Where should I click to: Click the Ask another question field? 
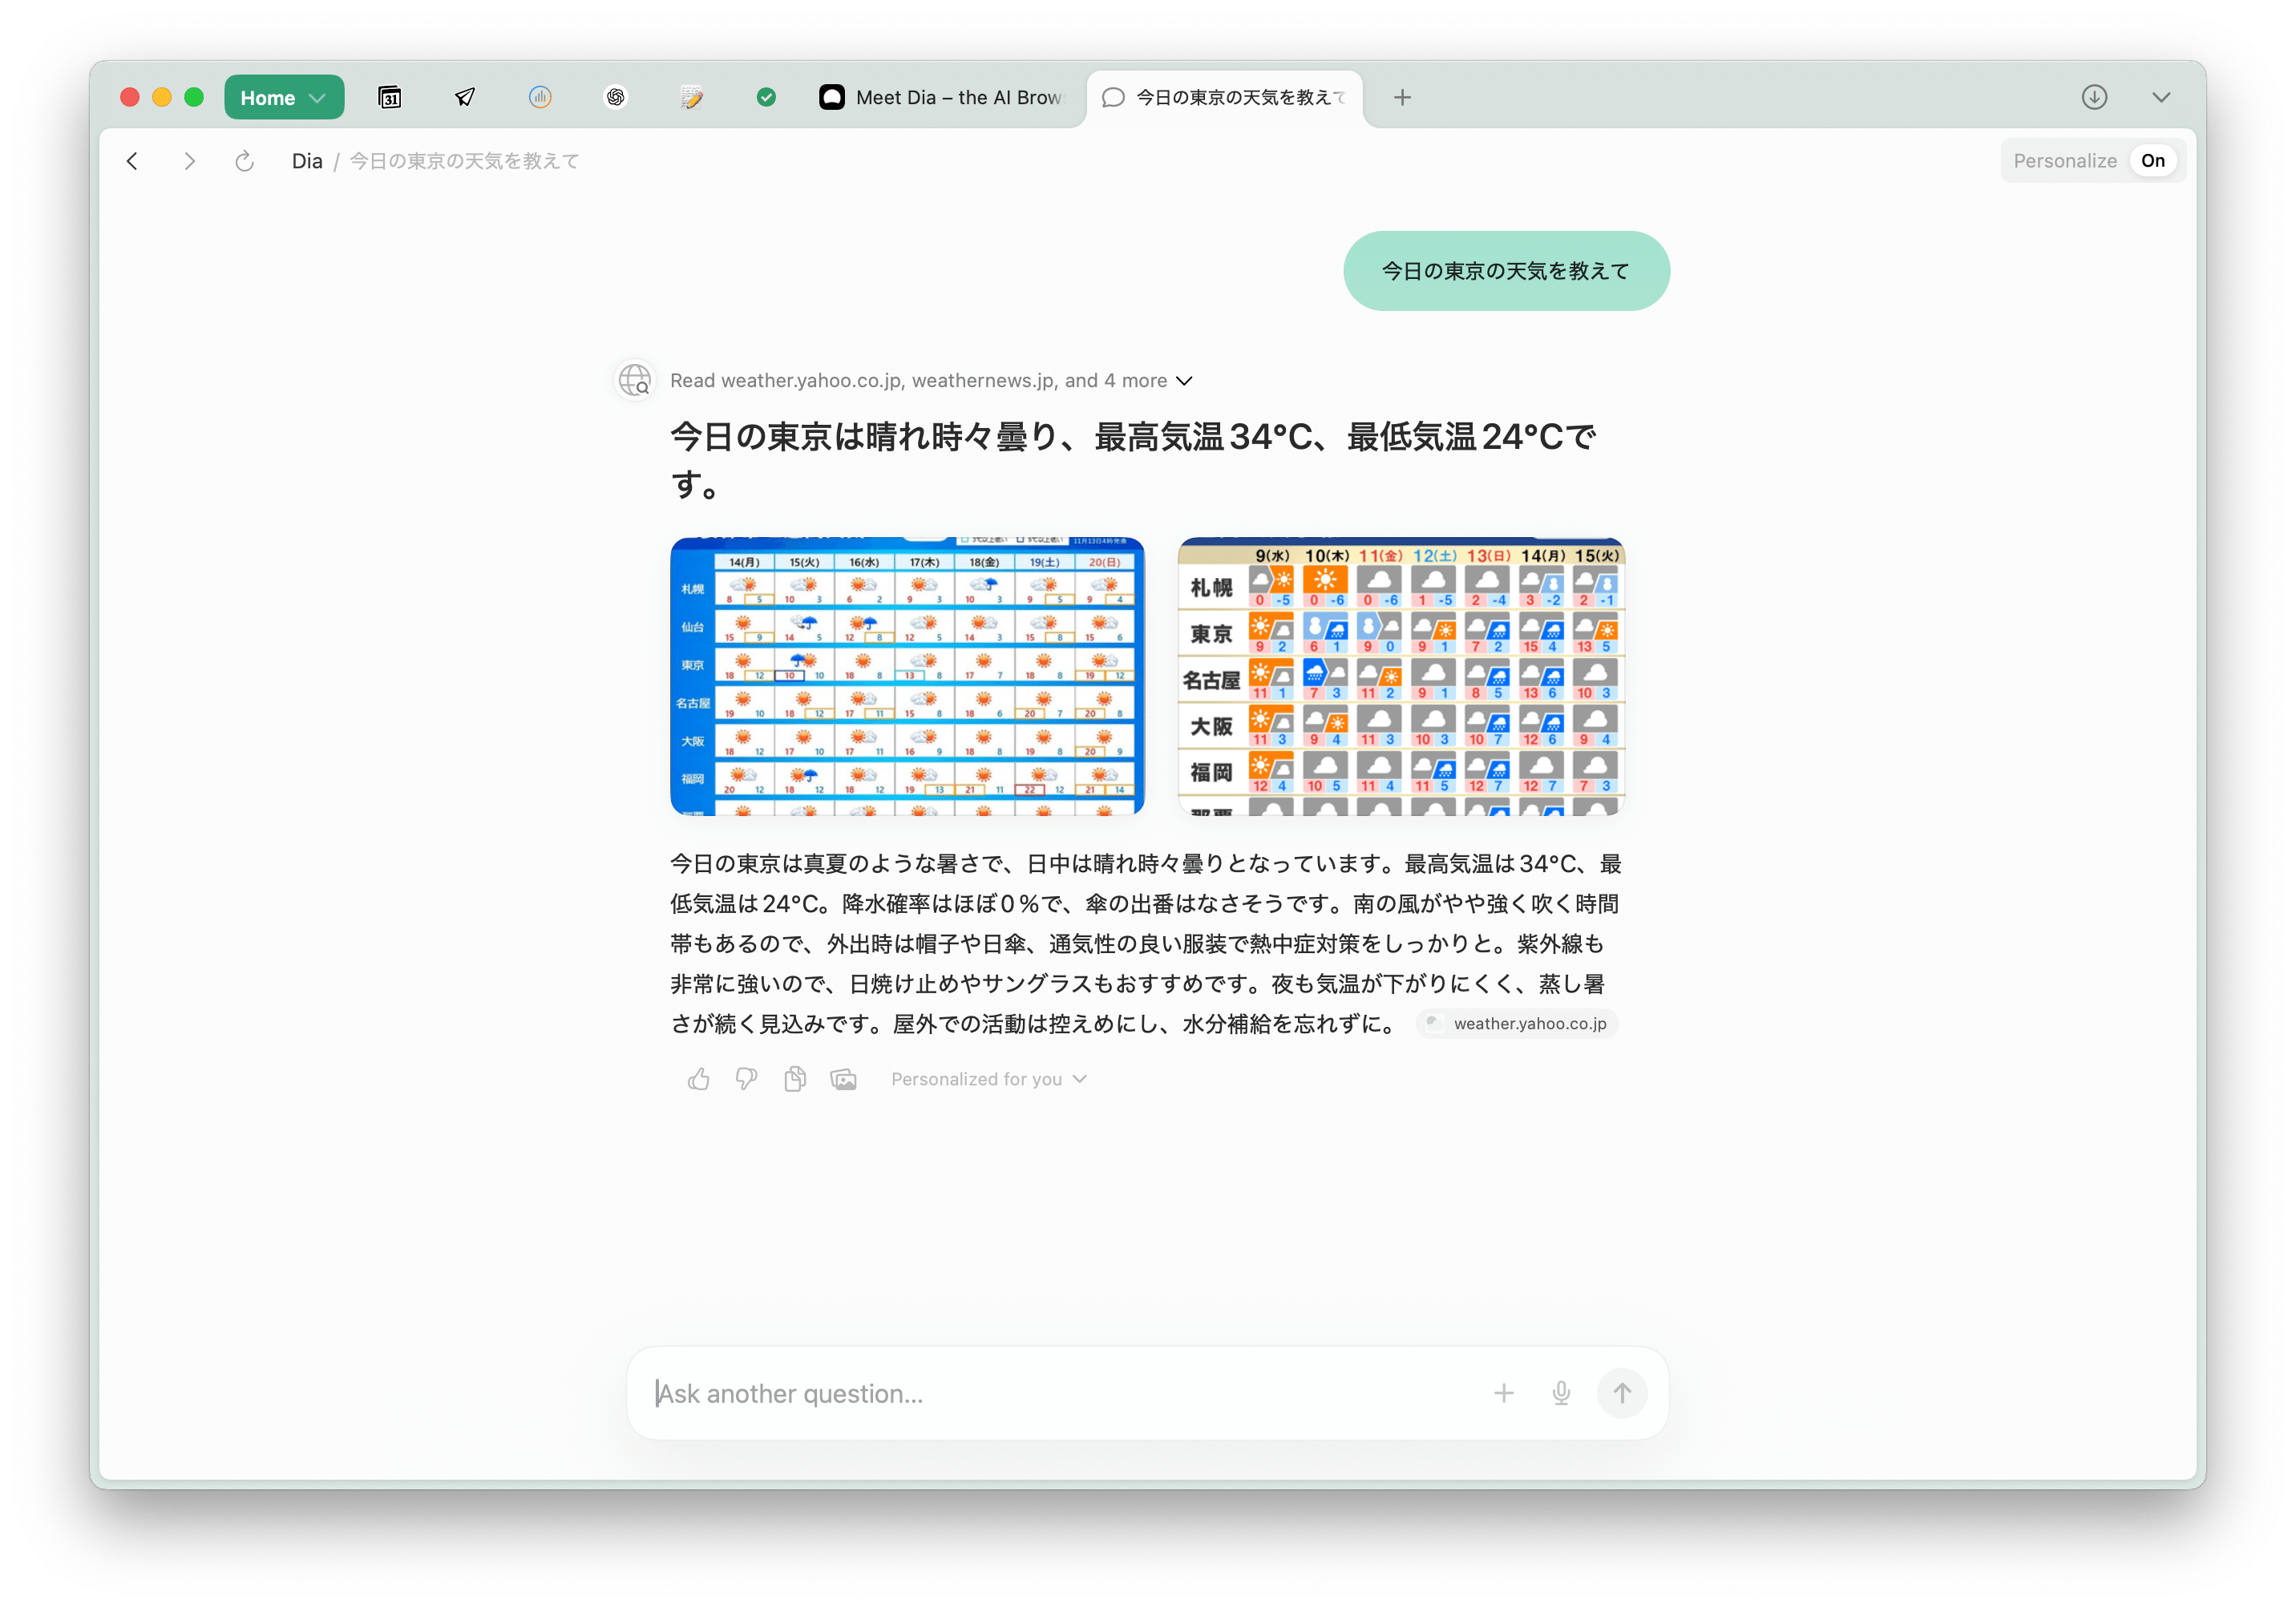coord(1060,1393)
